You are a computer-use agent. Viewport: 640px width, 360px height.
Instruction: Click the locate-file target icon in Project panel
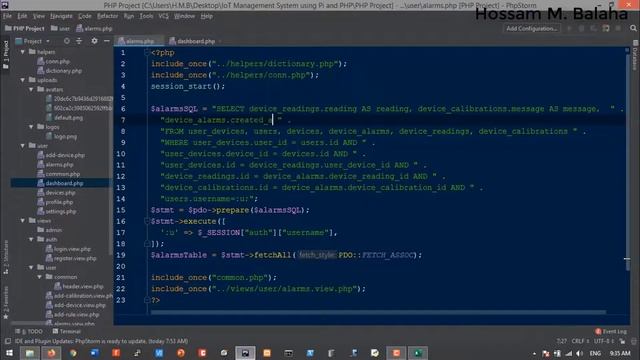[67, 41]
